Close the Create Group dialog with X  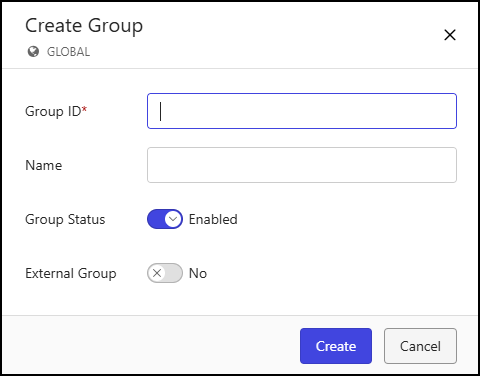pos(450,35)
